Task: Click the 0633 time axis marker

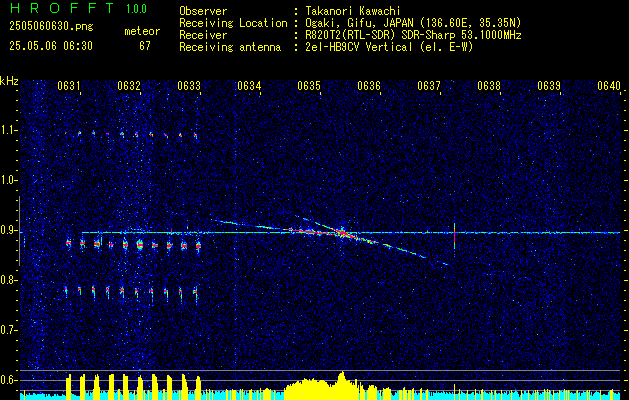Action: [x=189, y=85]
